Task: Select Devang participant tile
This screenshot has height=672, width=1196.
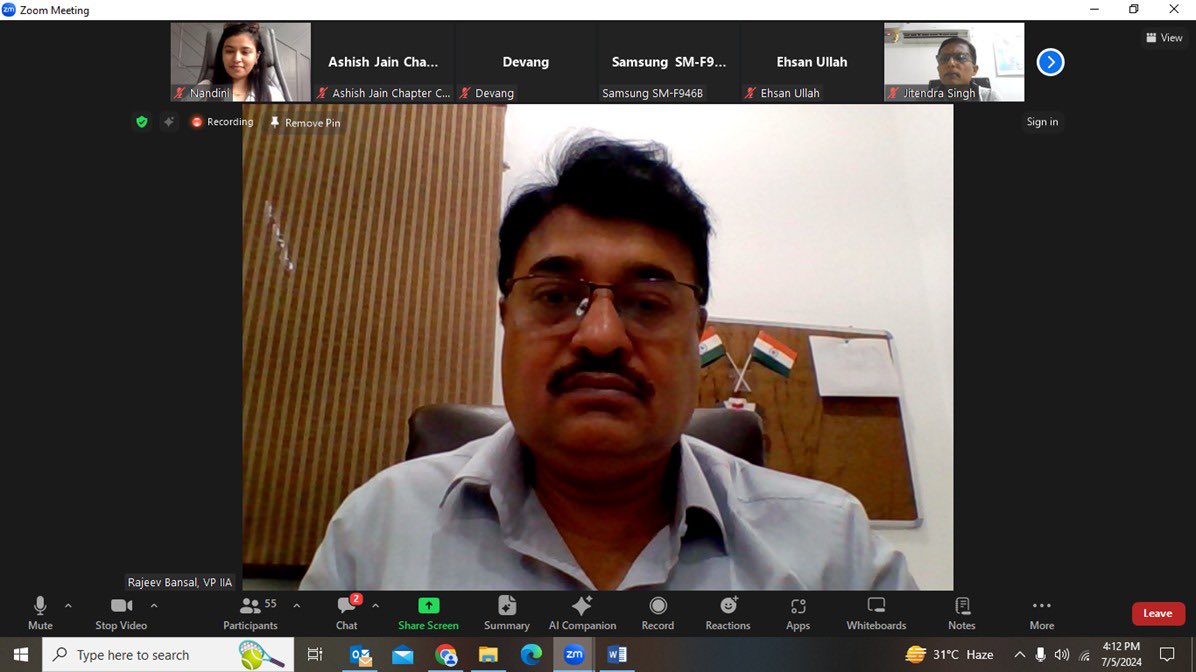Action: coord(526,62)
